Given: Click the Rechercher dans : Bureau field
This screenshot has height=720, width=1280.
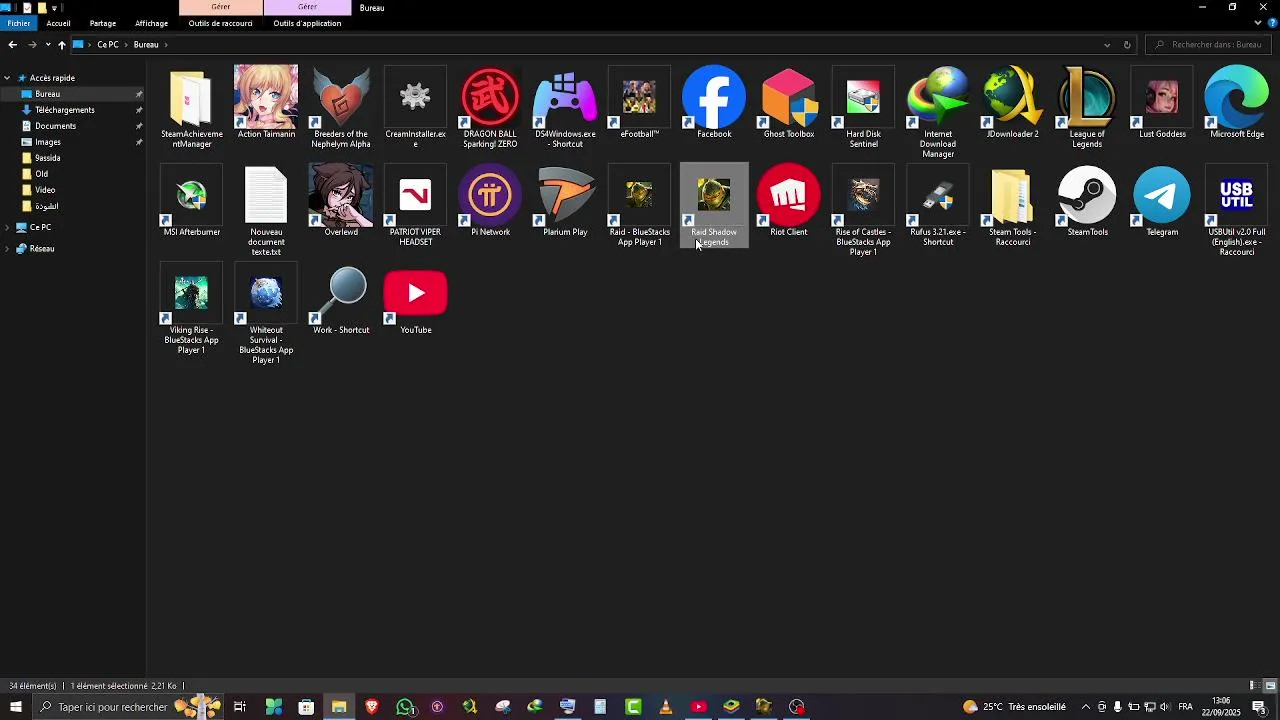Looking at the screenshot, I should [1209, 45].
